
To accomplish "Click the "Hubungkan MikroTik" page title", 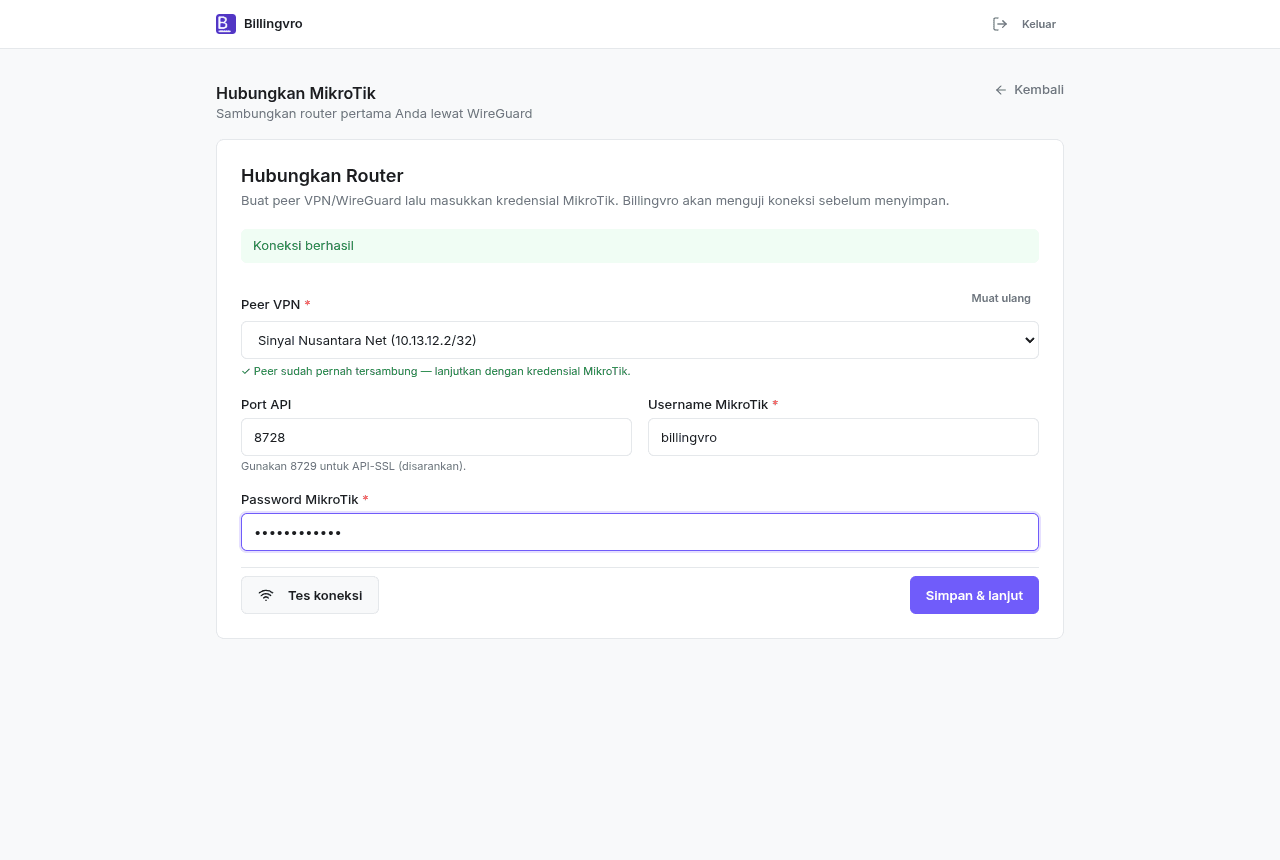I will pos(296,93).
